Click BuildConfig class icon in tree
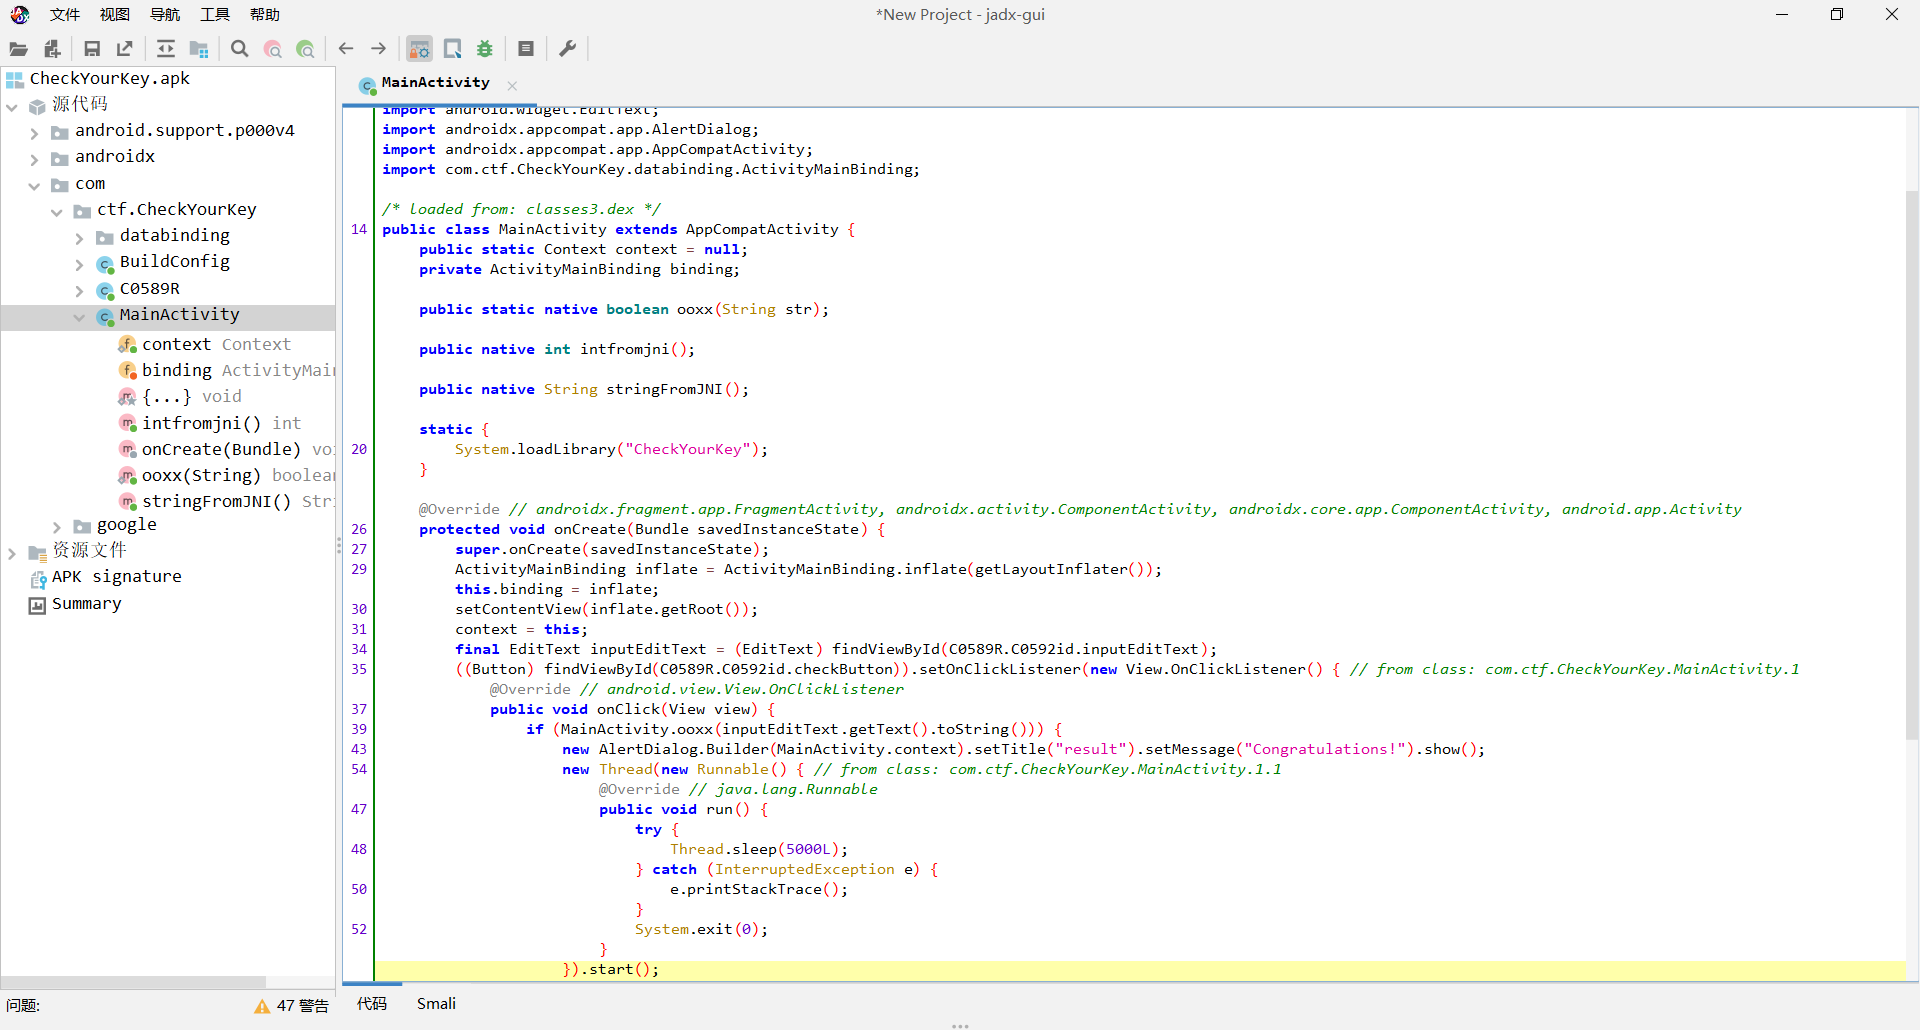The width and height of the screenshot is (1920, 1030). [x=105, y=264]
